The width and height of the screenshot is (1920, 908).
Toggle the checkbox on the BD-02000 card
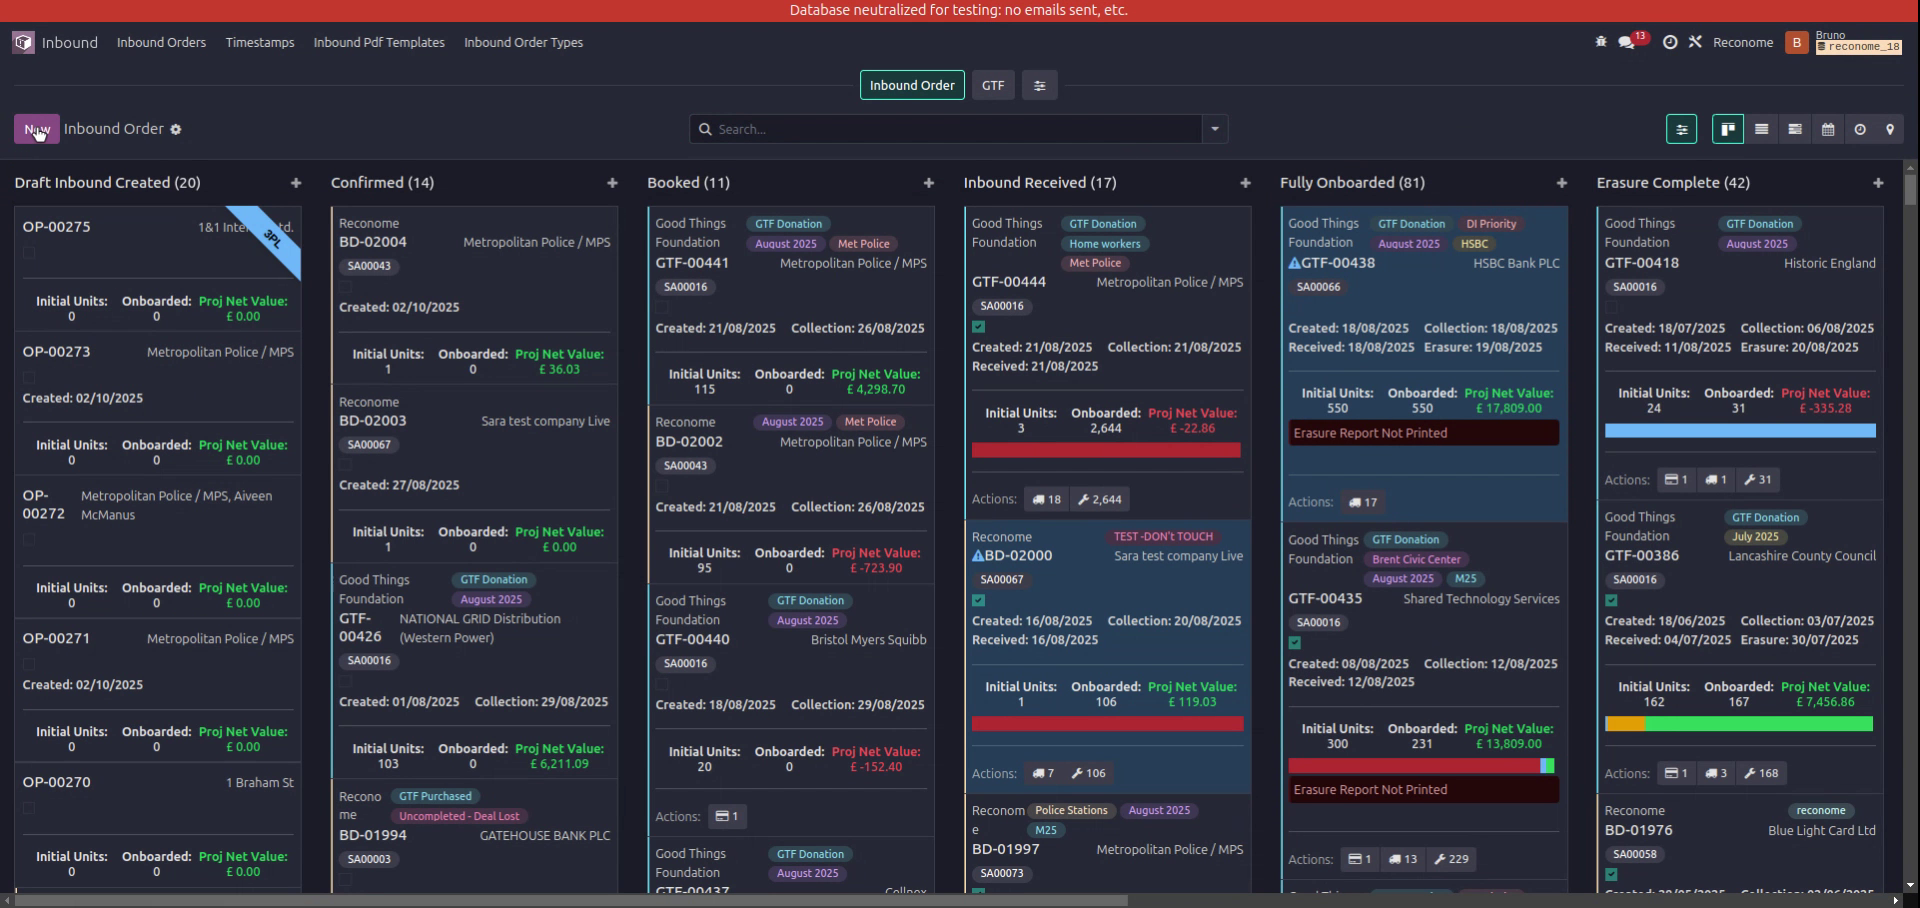pos(978,600)
